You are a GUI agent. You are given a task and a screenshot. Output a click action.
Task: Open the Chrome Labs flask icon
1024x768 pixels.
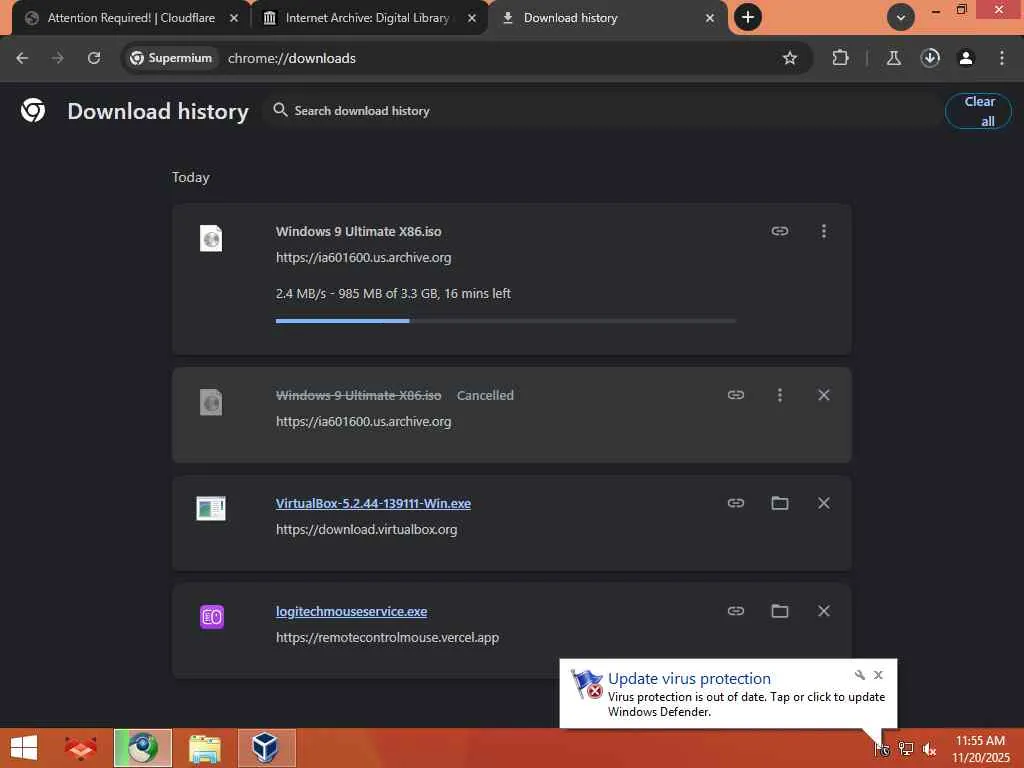893,58
